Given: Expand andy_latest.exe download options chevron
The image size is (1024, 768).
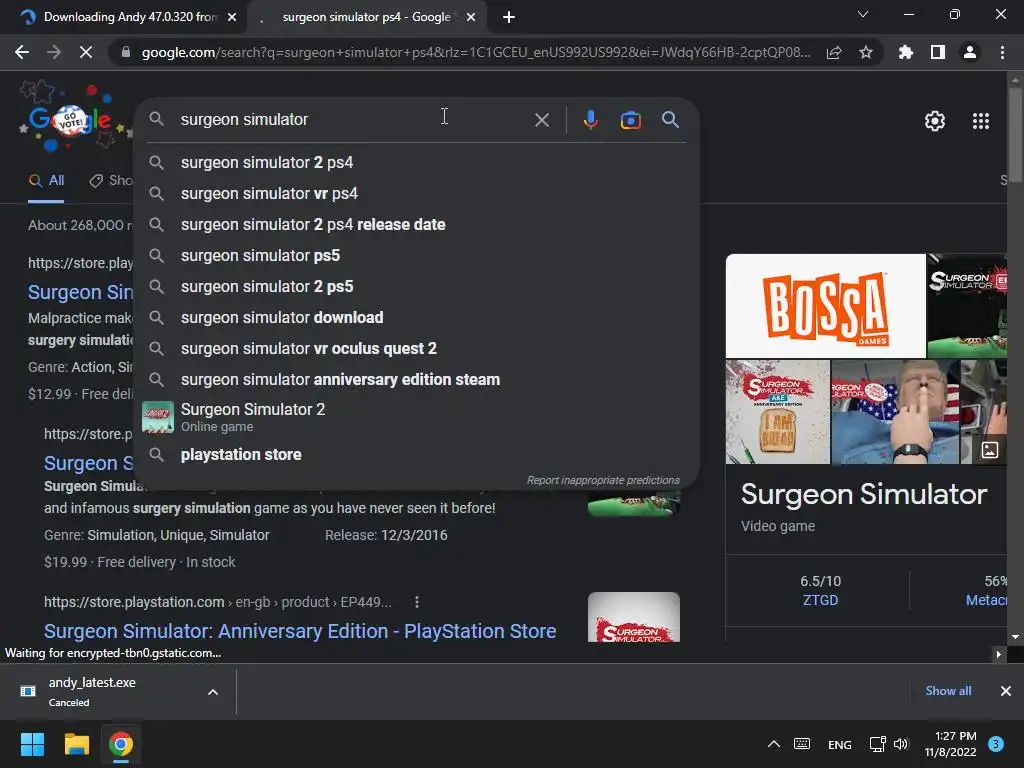Looking at the screenshot, I should pos(213,692).
